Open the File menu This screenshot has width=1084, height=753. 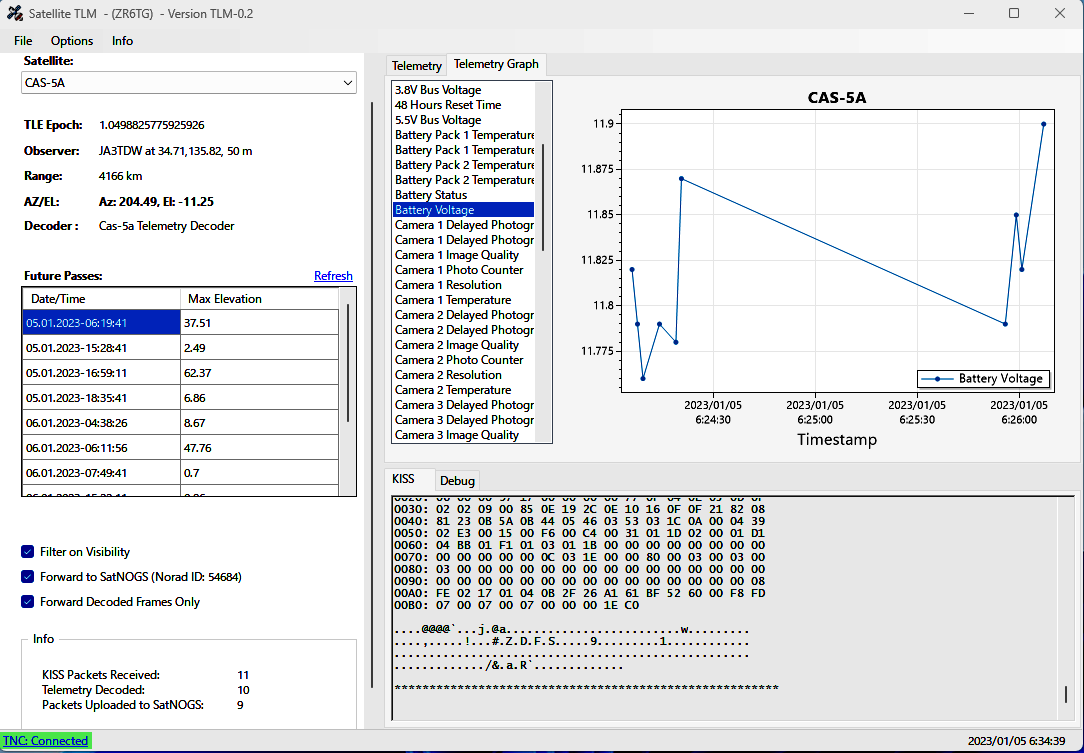pyautogui.click(x=23, y=41)
